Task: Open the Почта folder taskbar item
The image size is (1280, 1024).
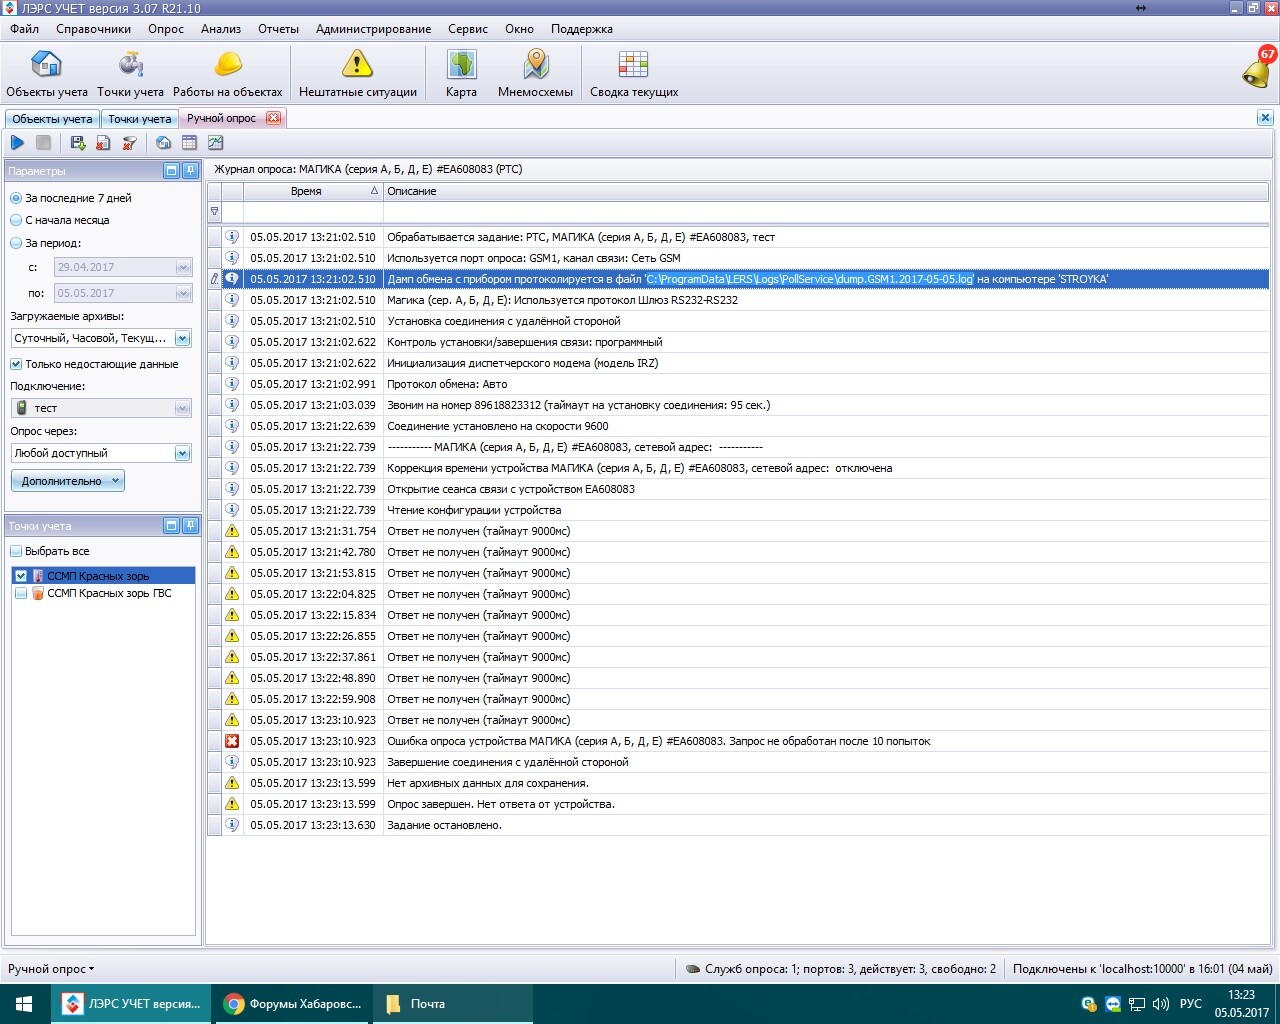Action: [x=453, y=1004]
